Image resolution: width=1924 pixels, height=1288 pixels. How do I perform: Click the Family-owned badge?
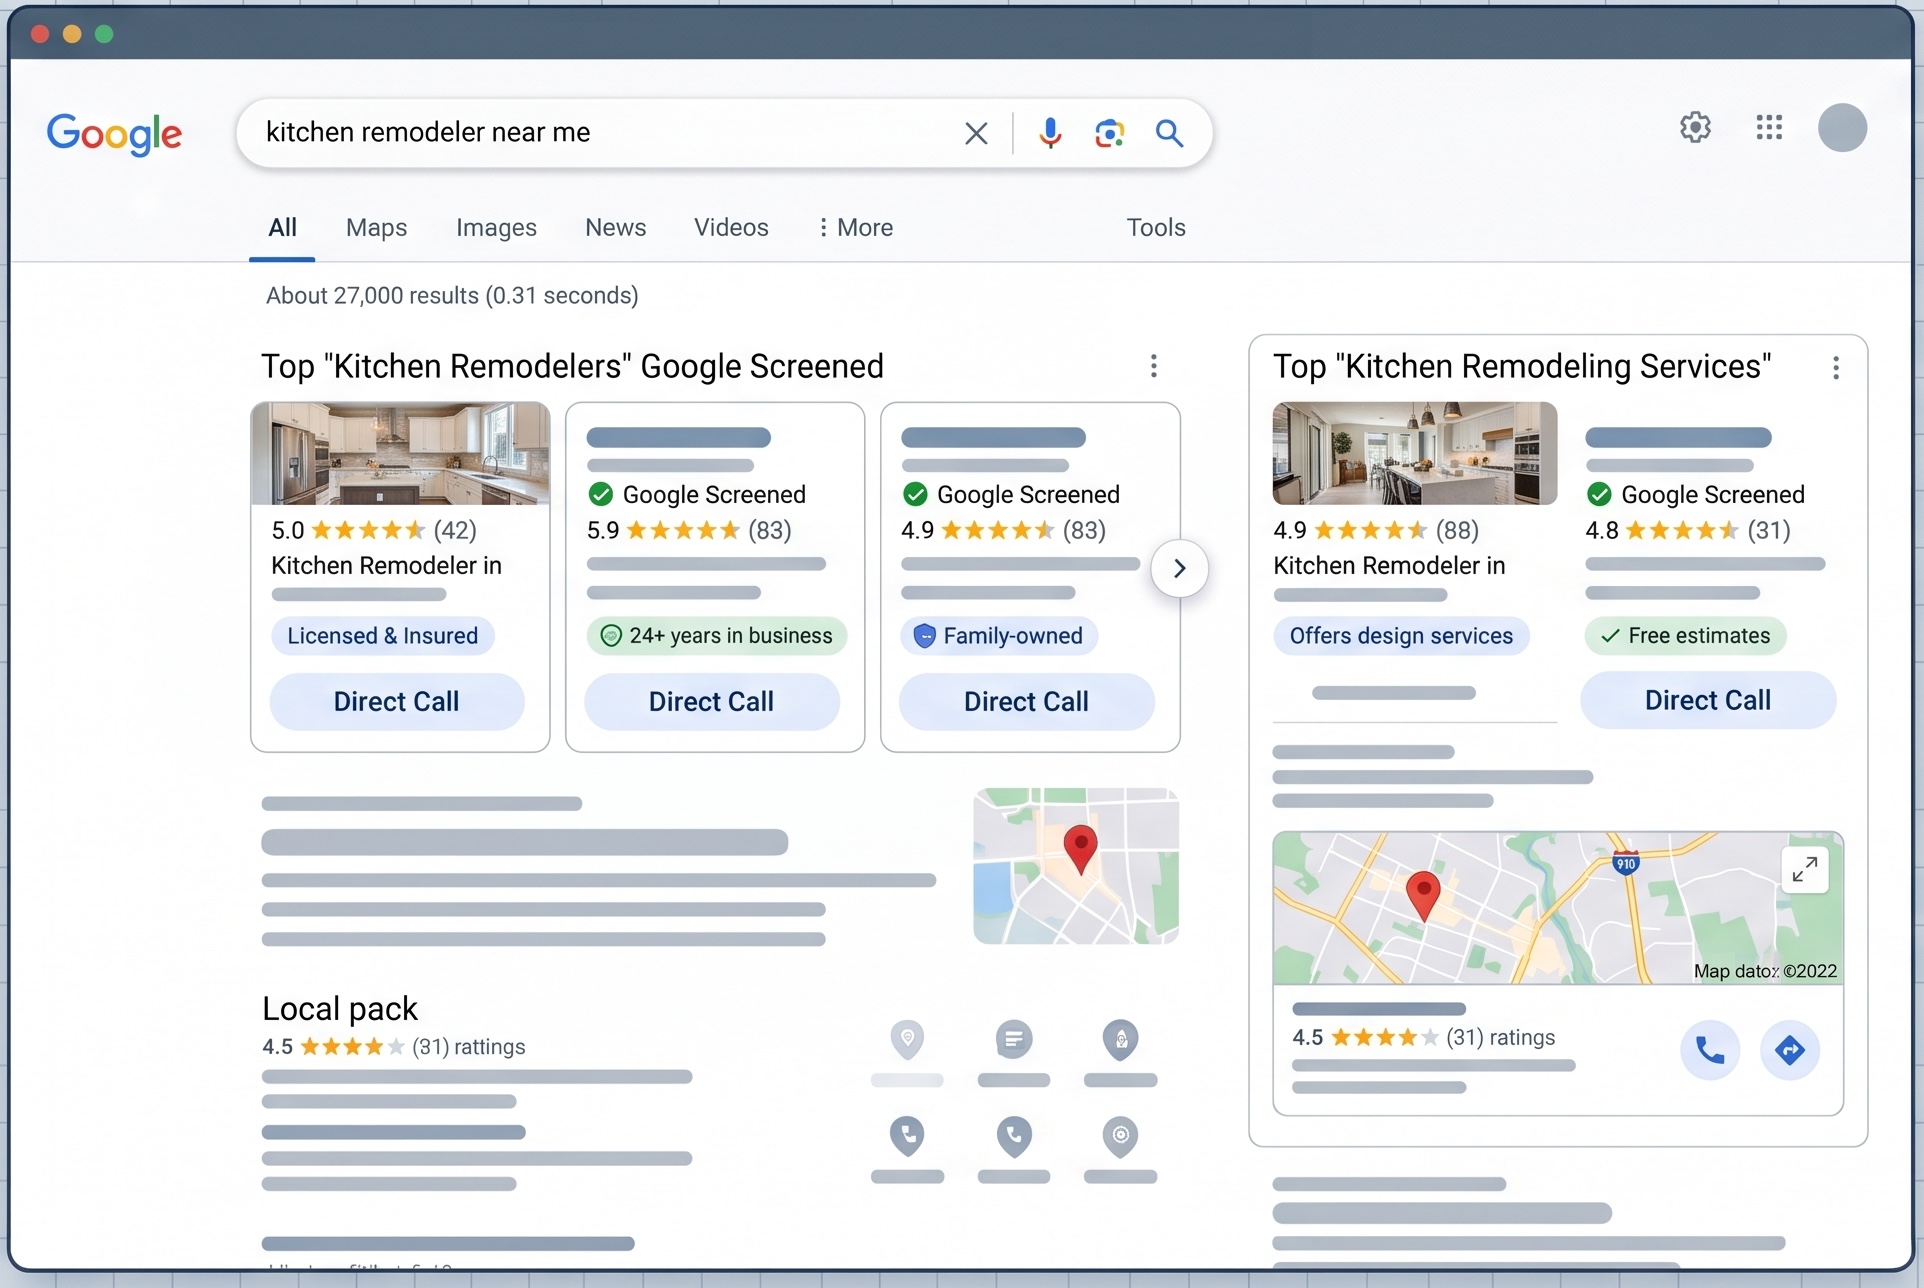click(1000, 636)
